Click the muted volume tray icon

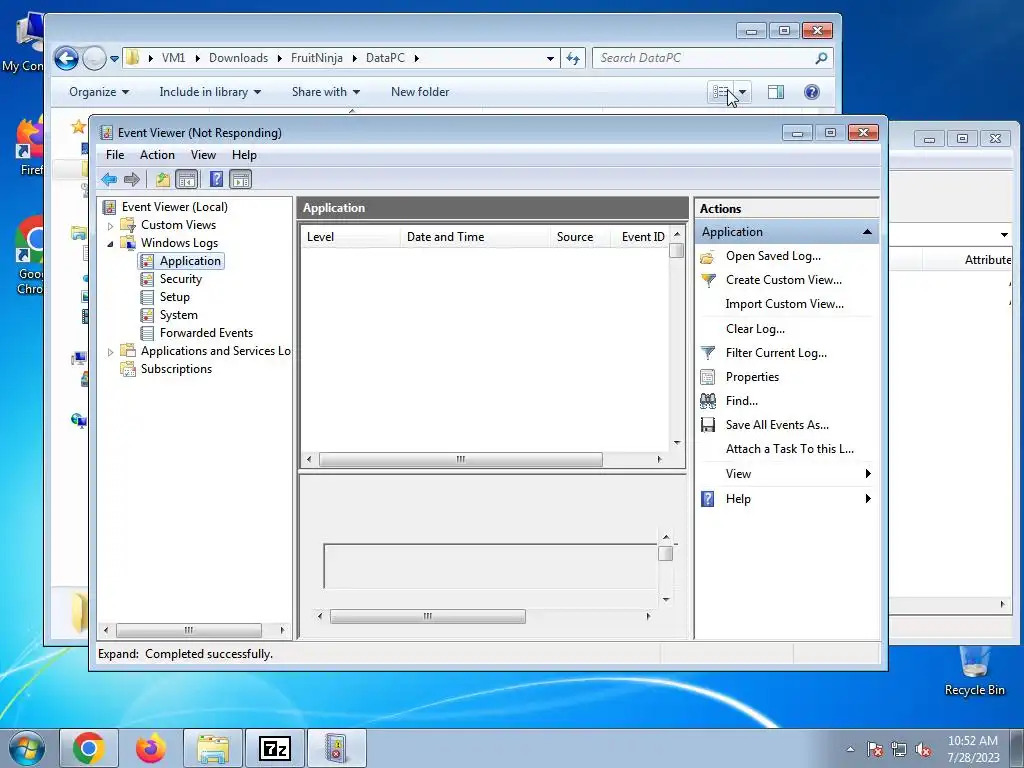point(923,749)
